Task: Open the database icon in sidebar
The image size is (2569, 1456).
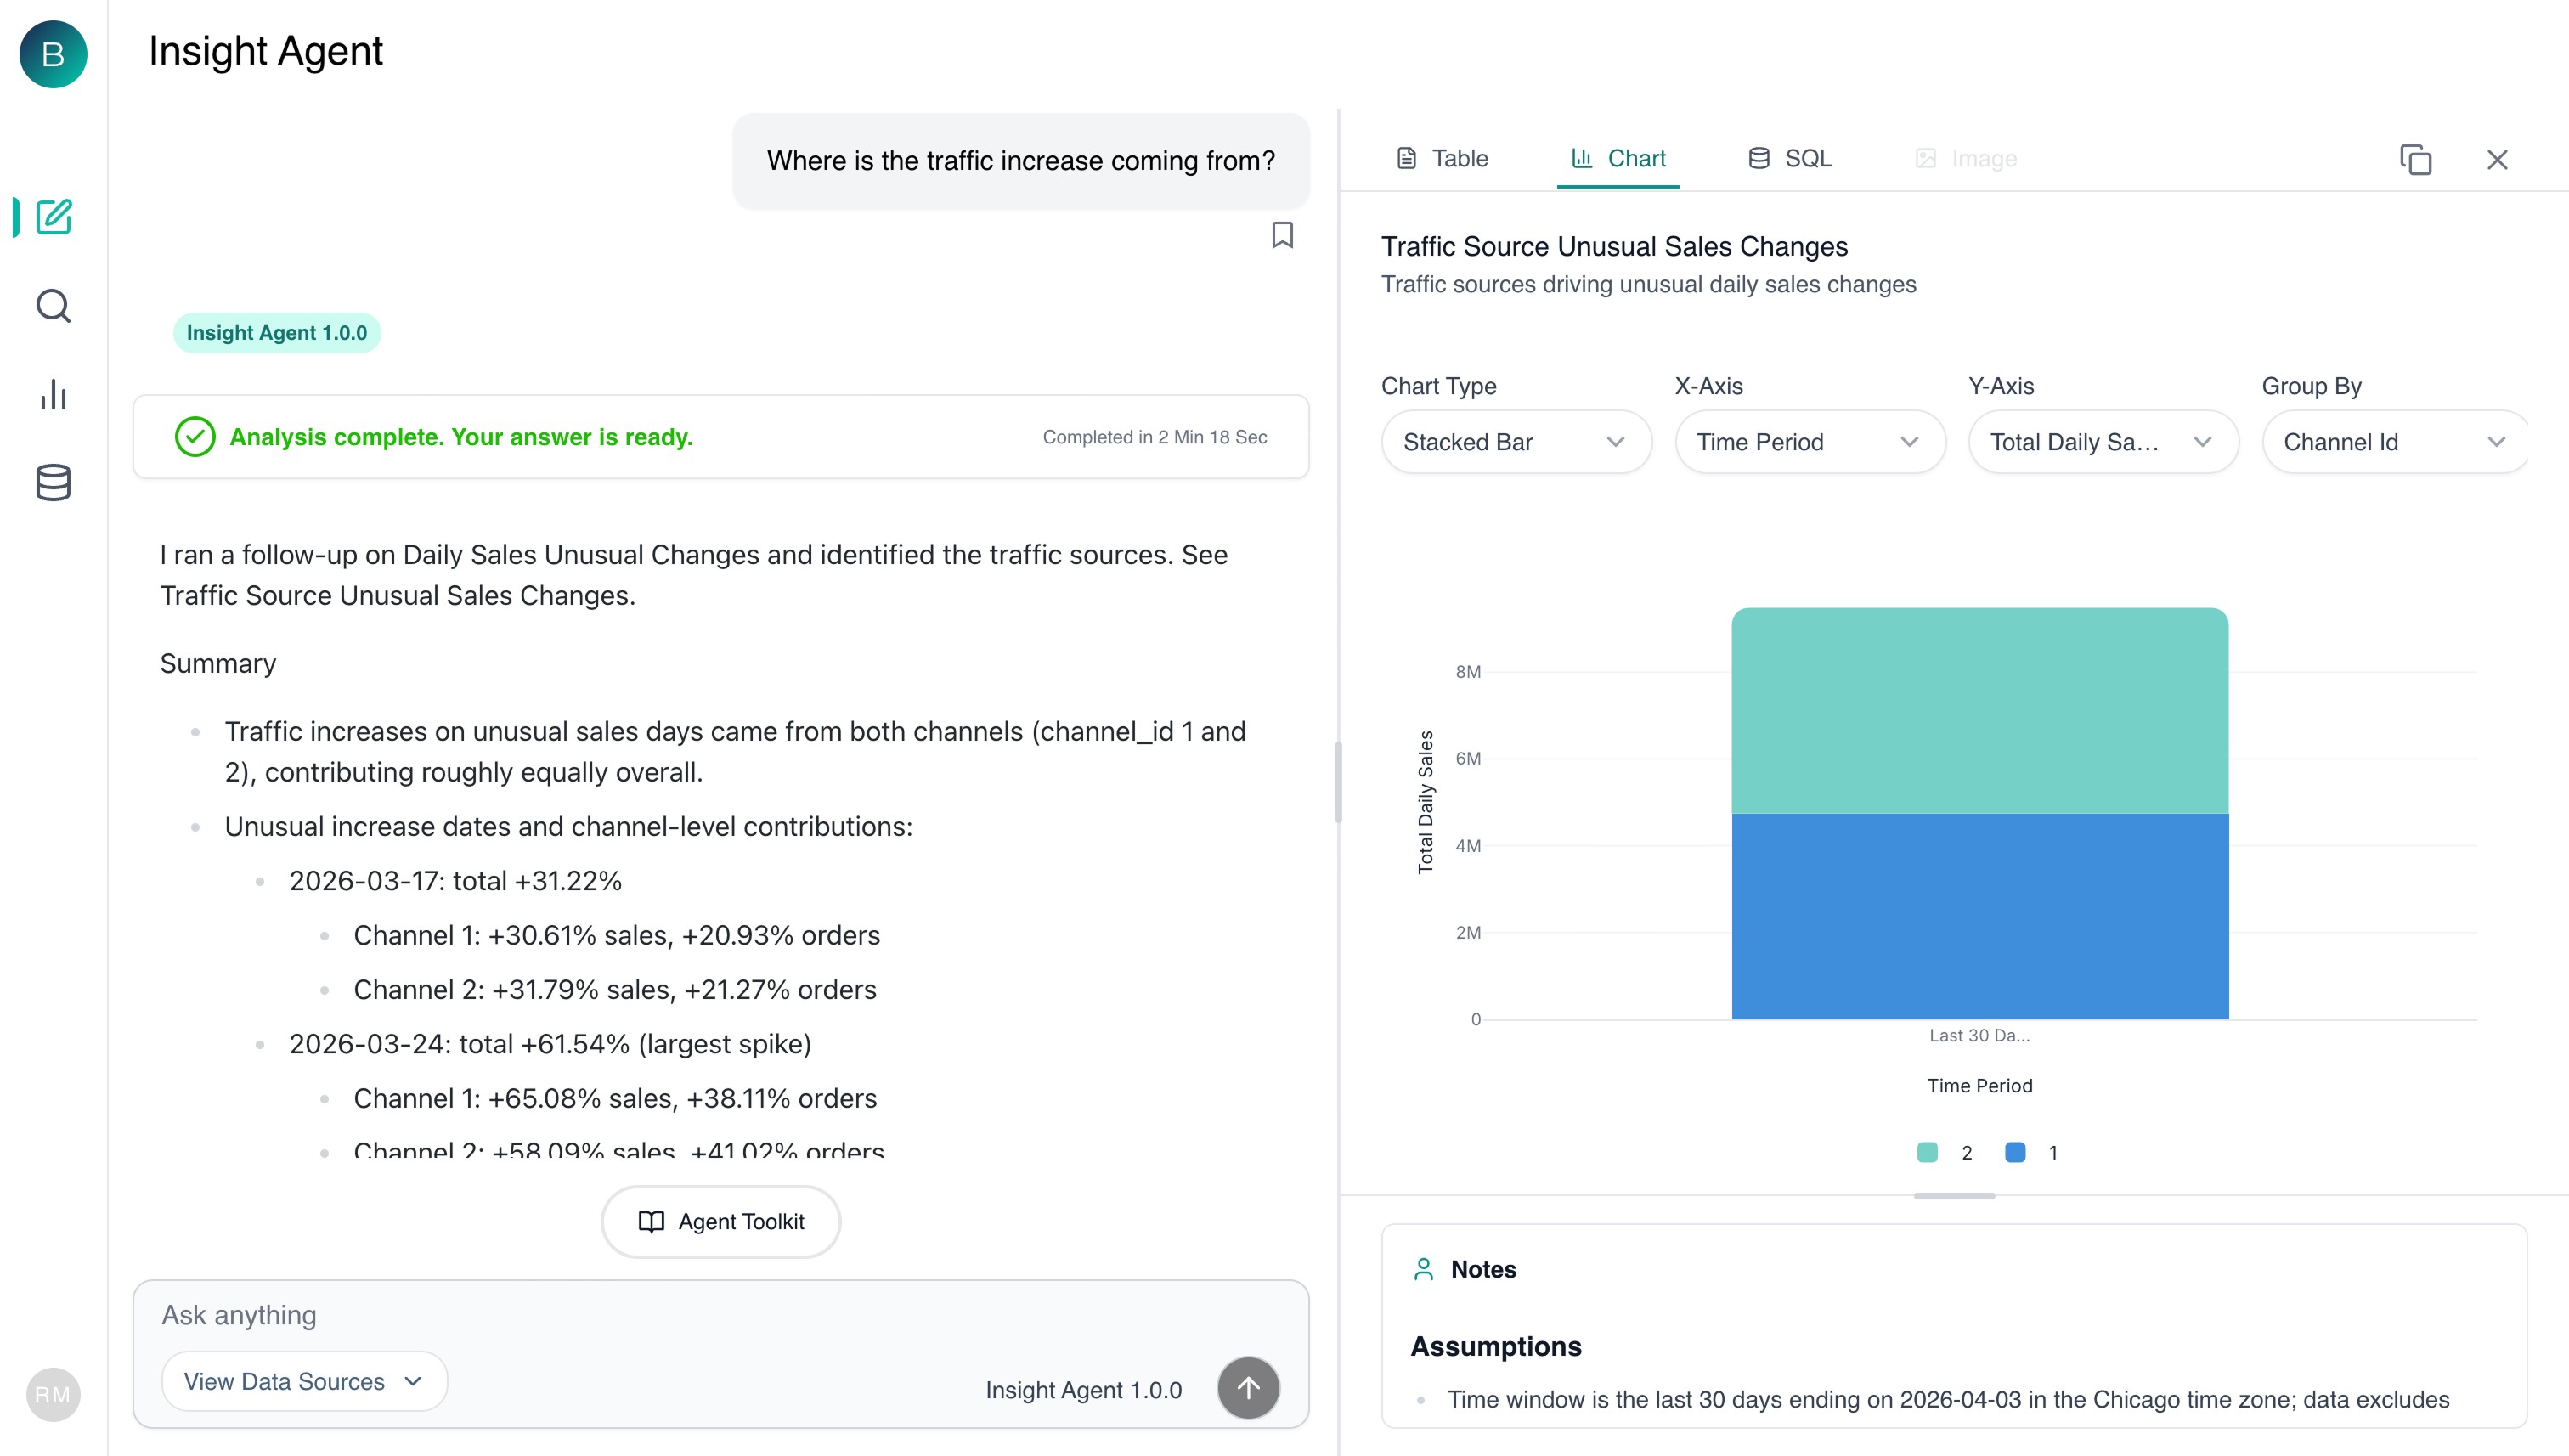Action: coord(53,483)
